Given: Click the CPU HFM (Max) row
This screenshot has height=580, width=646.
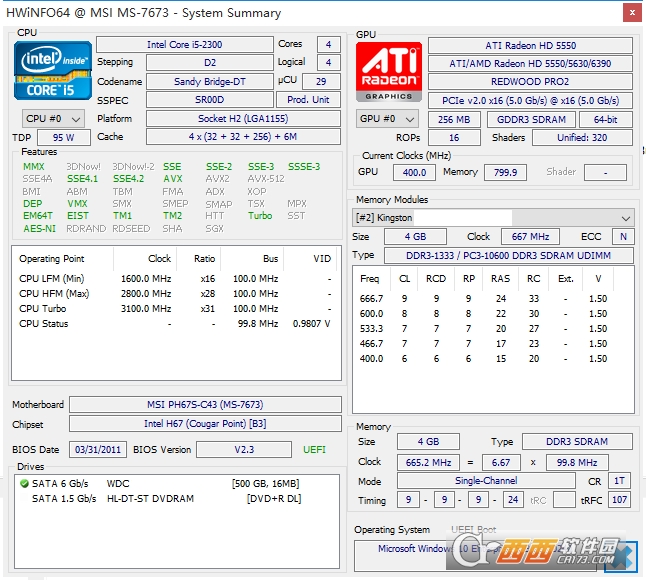Looking at the screenshot, I should click(x=175, y=293).
